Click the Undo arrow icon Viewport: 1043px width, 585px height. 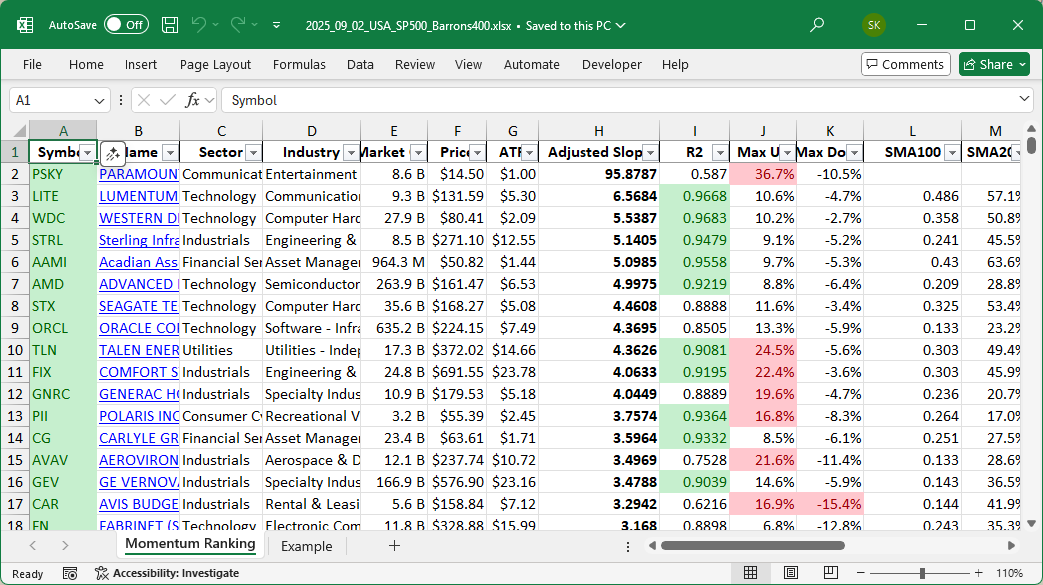point(199,25)
